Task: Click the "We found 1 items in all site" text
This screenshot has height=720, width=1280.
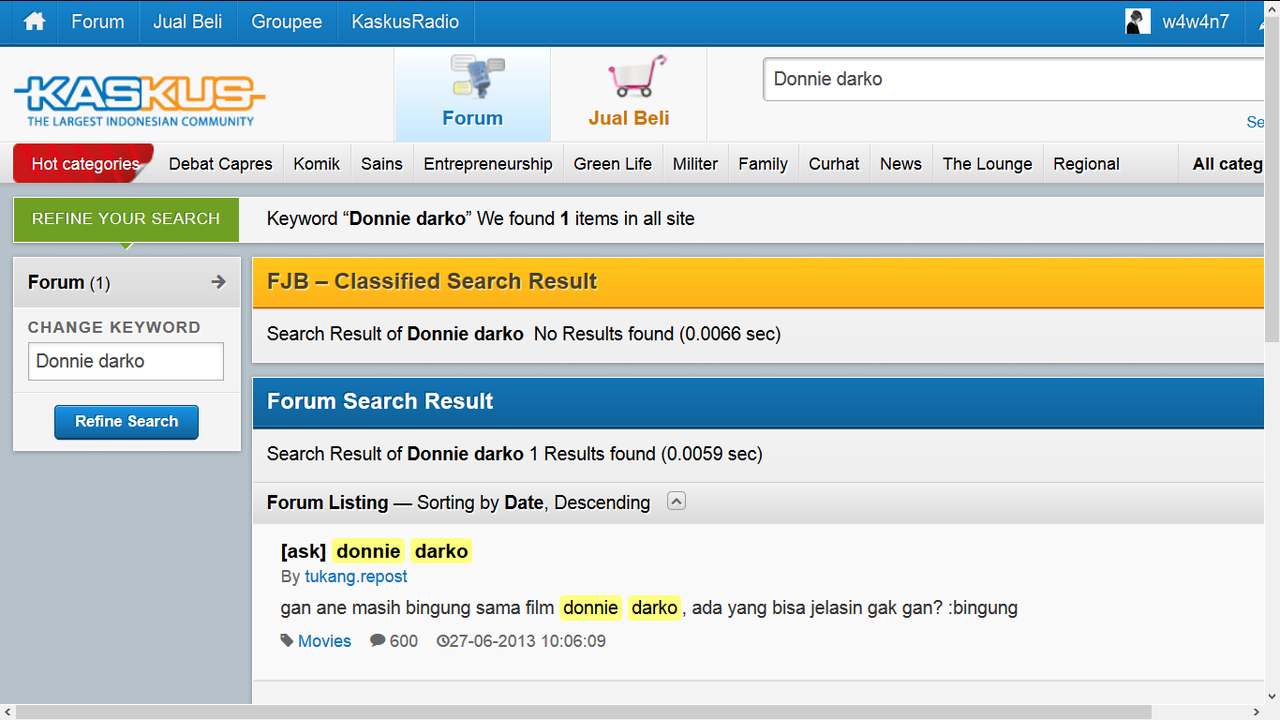Action: coord(586,219)
